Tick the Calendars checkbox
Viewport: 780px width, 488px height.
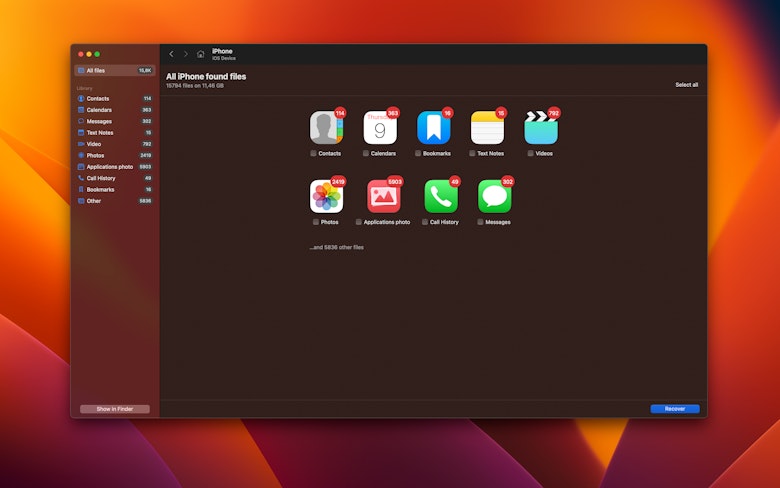(366, 153)
